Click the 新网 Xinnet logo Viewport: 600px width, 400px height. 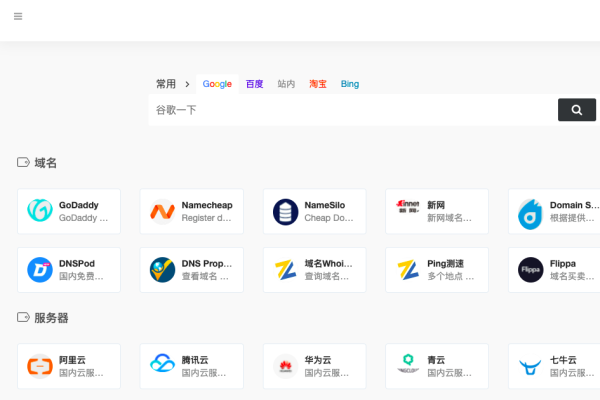pos(408,206)
